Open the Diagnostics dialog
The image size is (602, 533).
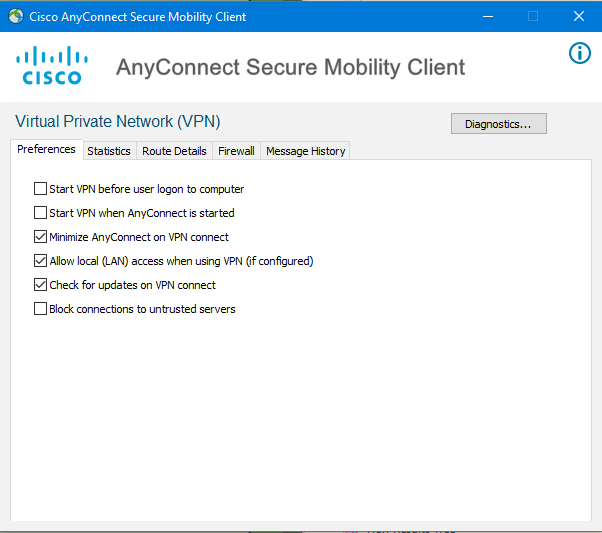click(498, 124)
